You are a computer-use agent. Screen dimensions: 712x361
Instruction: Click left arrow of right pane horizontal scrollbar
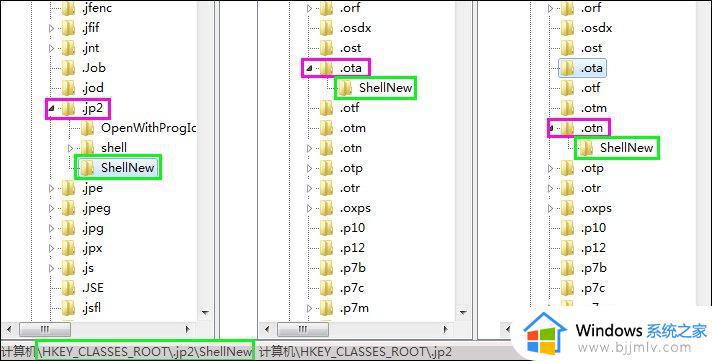click(x=508, y=329)
